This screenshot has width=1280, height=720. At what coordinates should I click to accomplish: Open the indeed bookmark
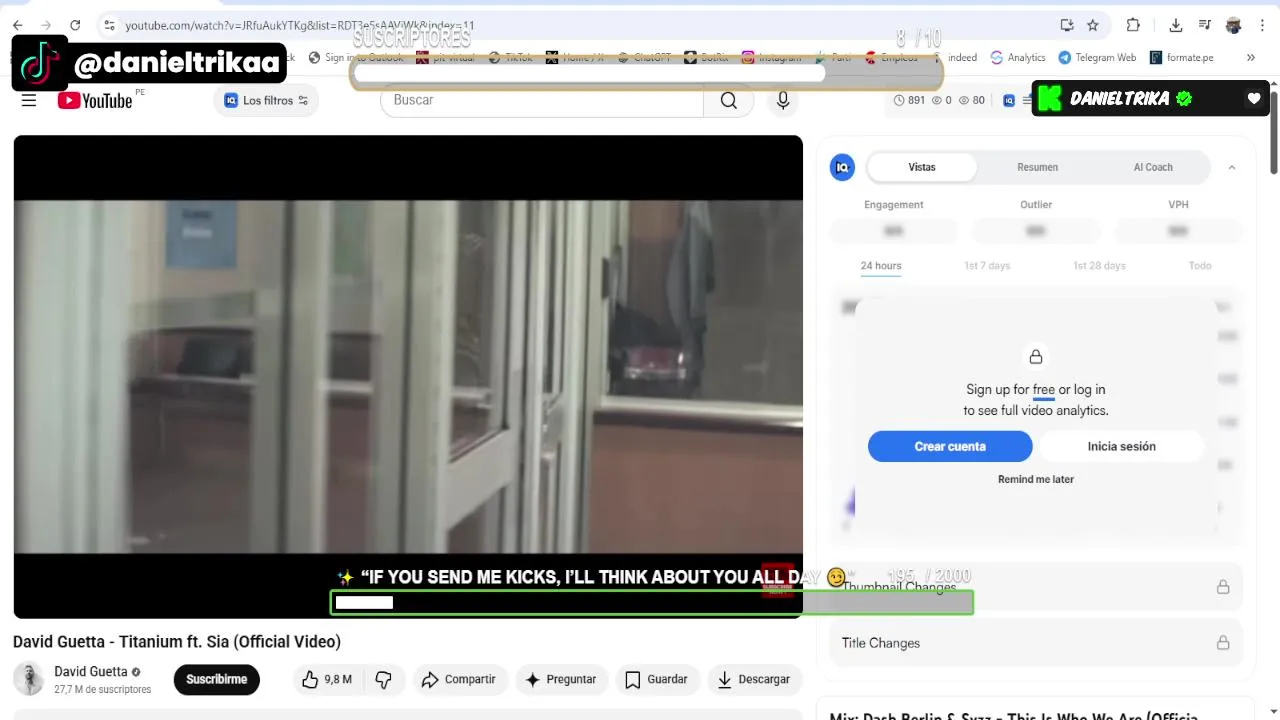coord(961,57)
